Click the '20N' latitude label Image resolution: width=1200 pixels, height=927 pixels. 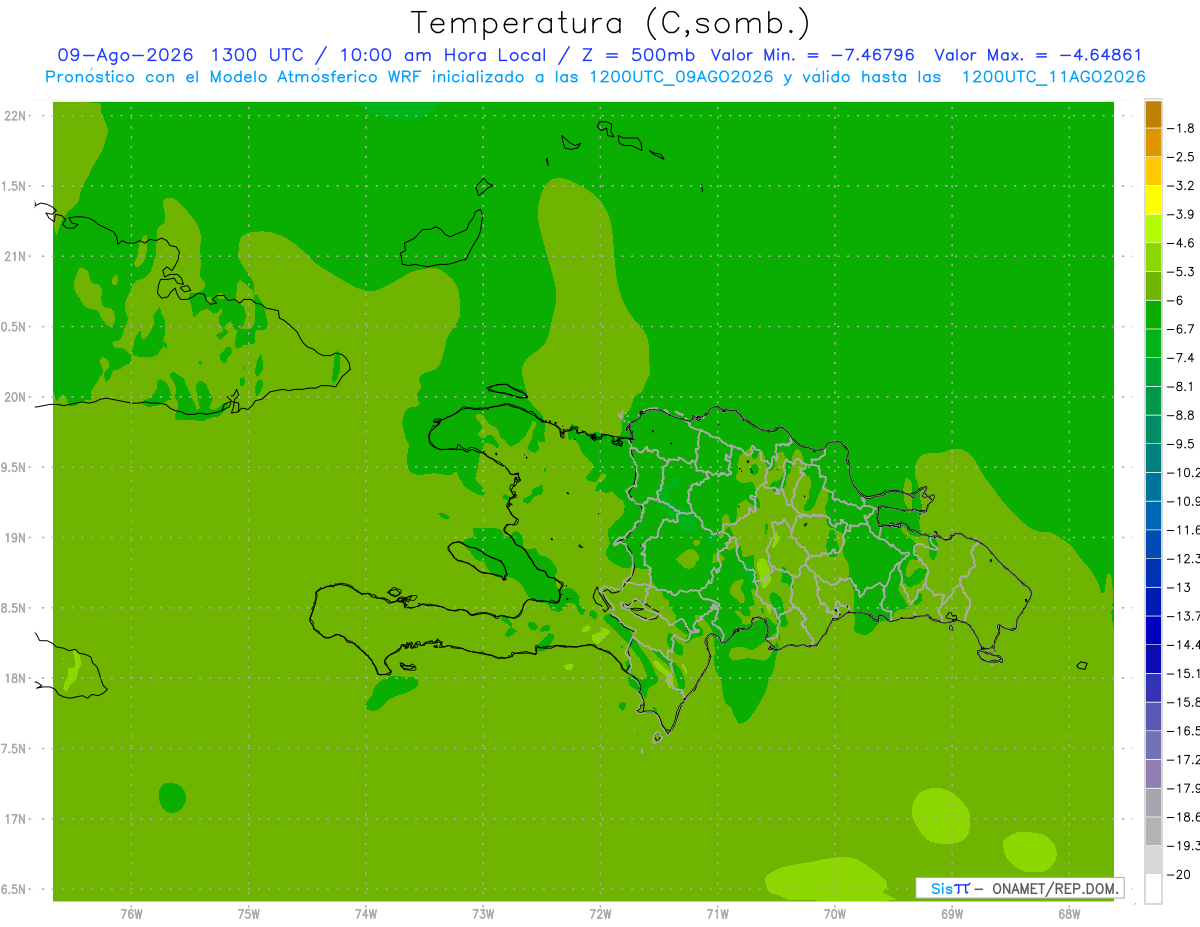[x=15, y=397]
